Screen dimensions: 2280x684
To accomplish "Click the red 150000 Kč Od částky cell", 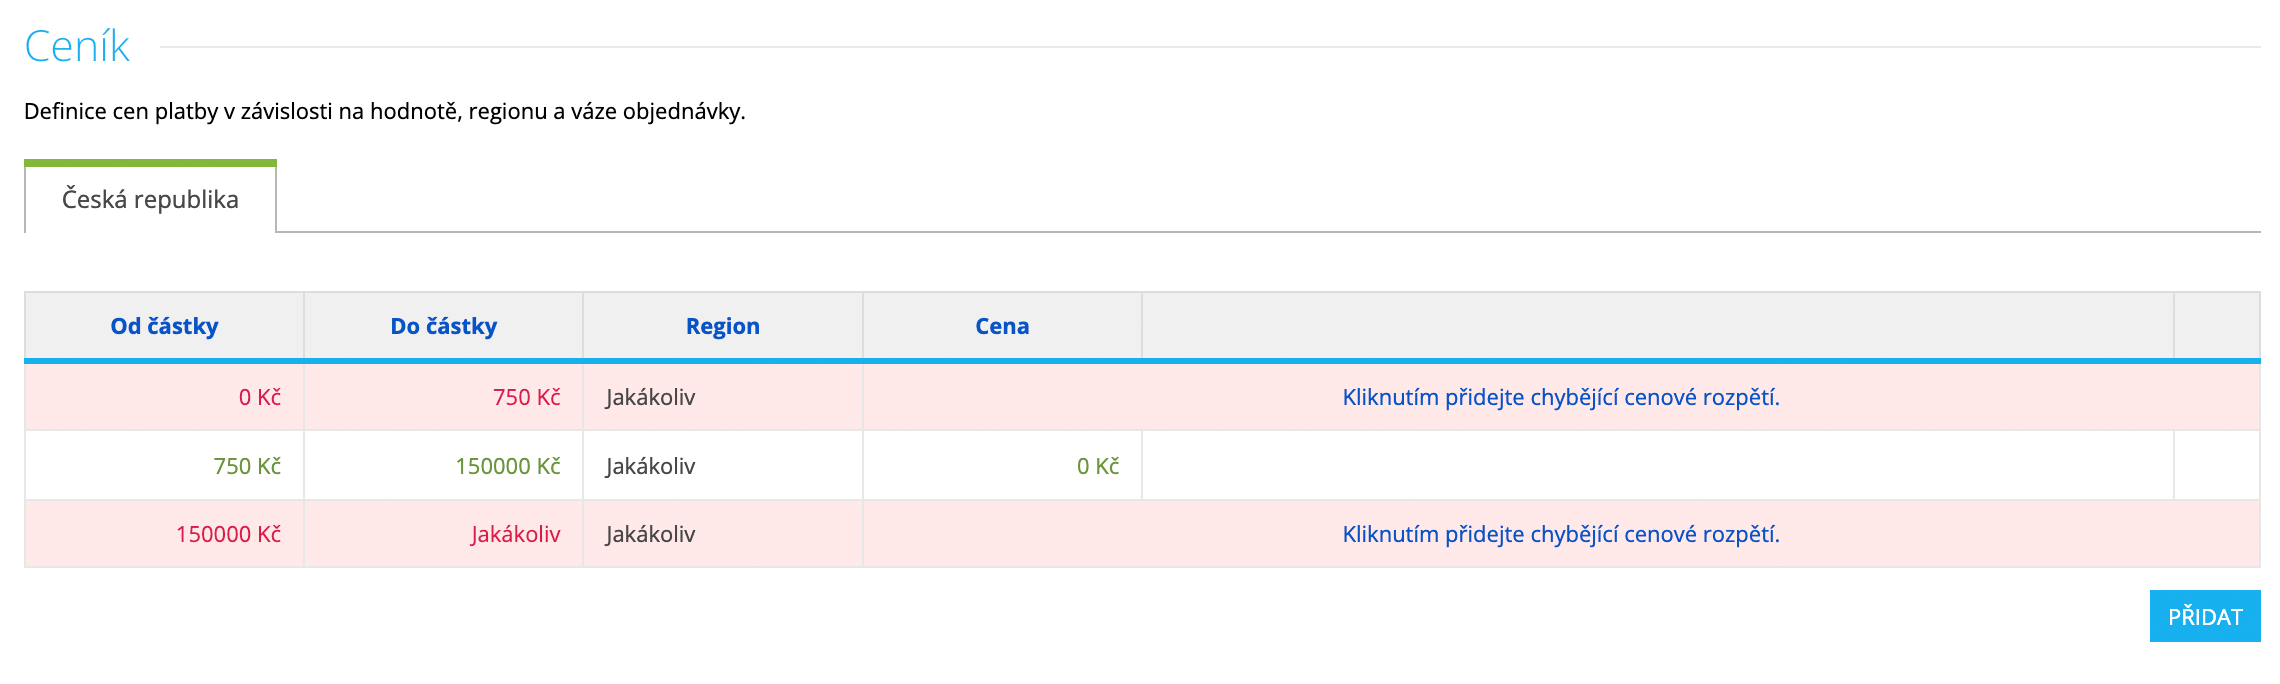I will (228, 534).
